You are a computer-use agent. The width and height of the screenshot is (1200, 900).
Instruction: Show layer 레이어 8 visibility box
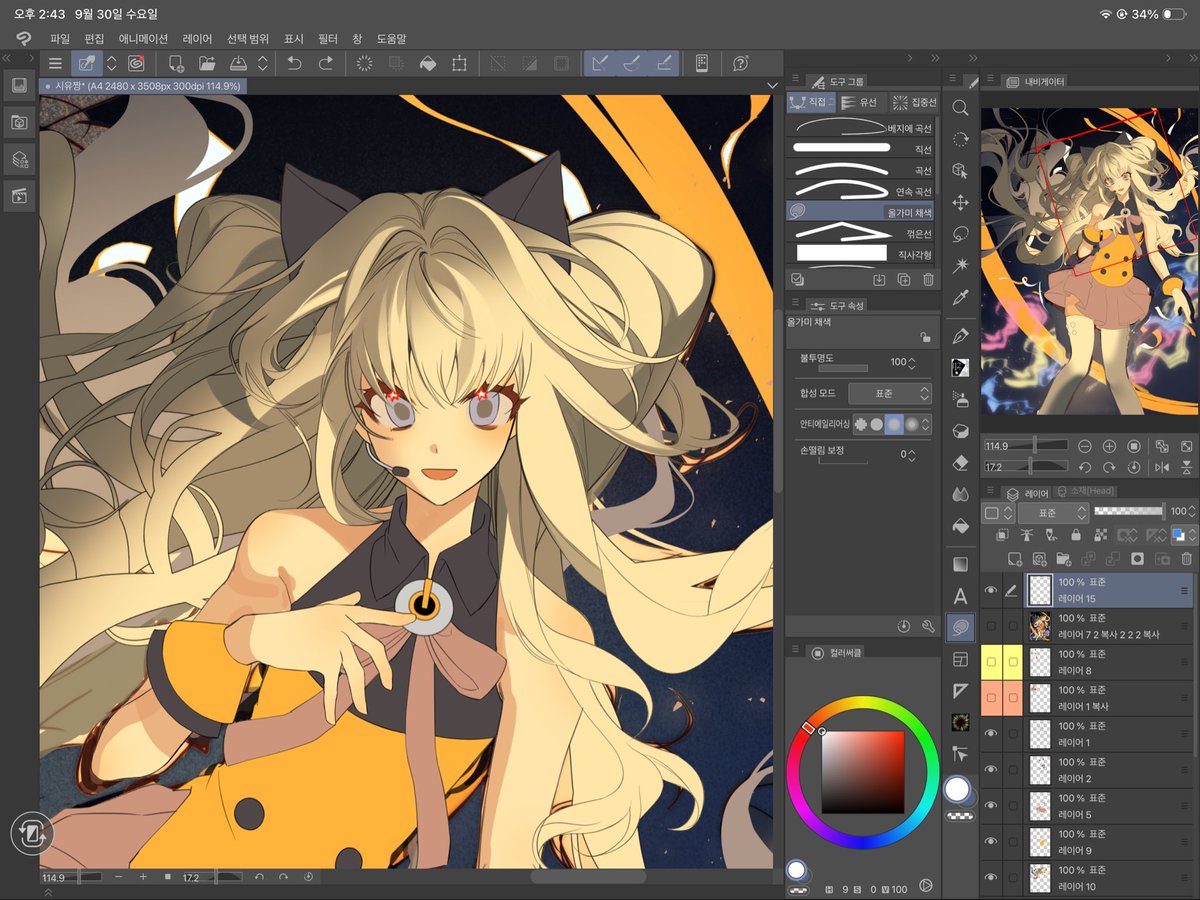coord(991,662)
